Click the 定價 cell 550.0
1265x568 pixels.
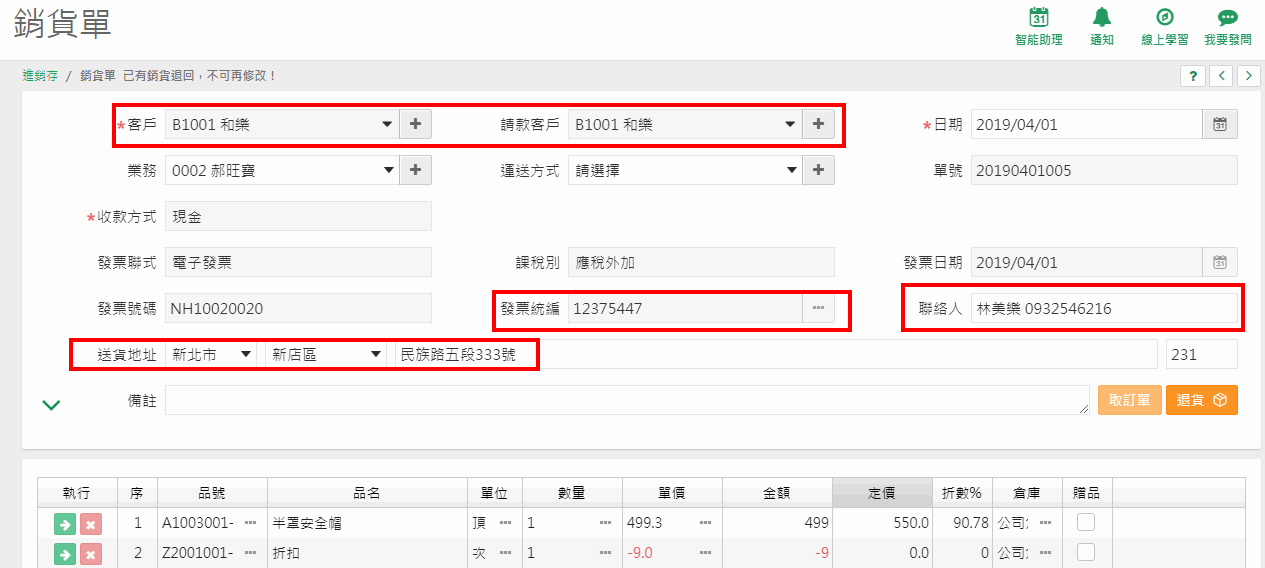(882, 523)
